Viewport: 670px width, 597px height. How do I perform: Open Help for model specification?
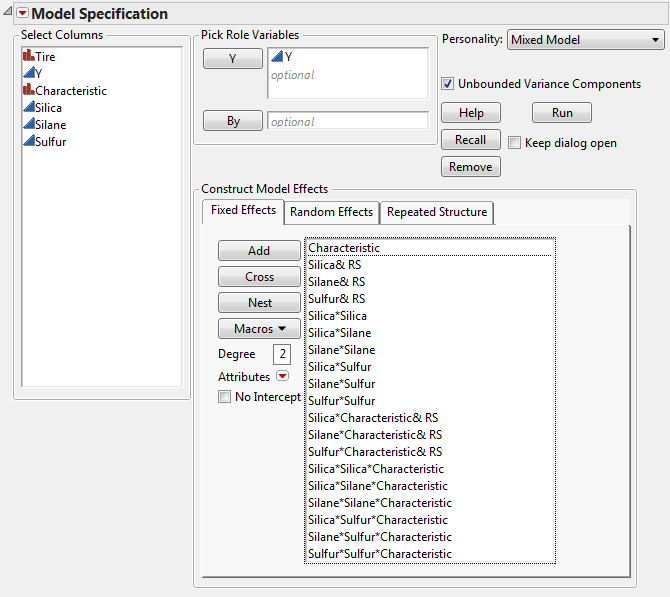click(x=471, y=113)
